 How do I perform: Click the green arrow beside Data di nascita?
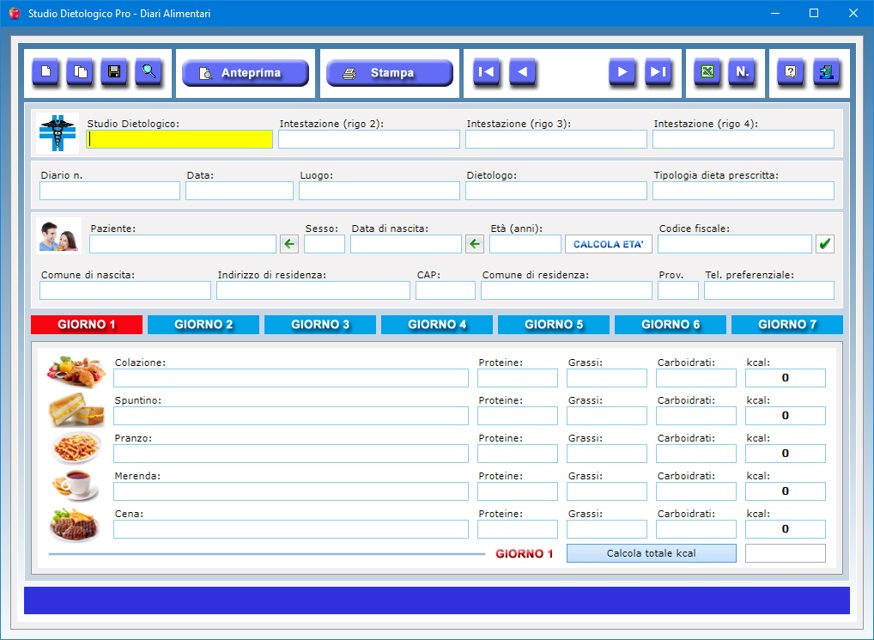coord(474,244)
